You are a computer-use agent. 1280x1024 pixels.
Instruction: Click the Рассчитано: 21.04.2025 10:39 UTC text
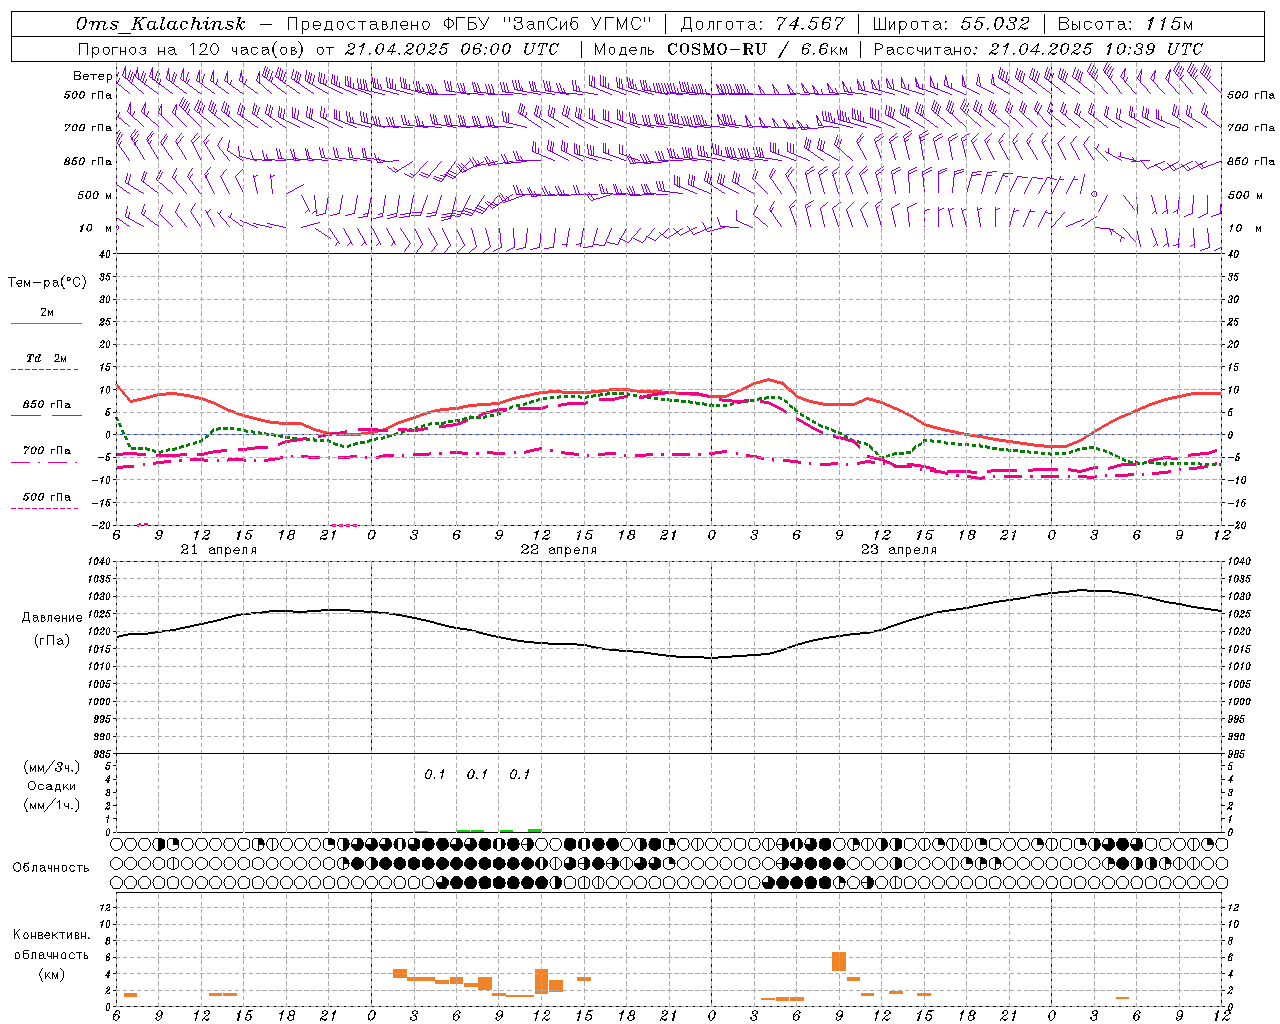pos(1038,49)
